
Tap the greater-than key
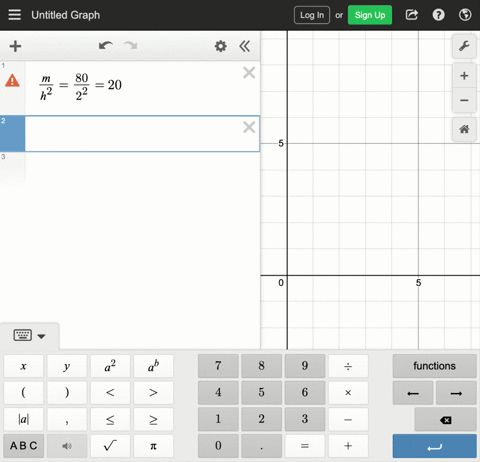(x=153, y=393)
